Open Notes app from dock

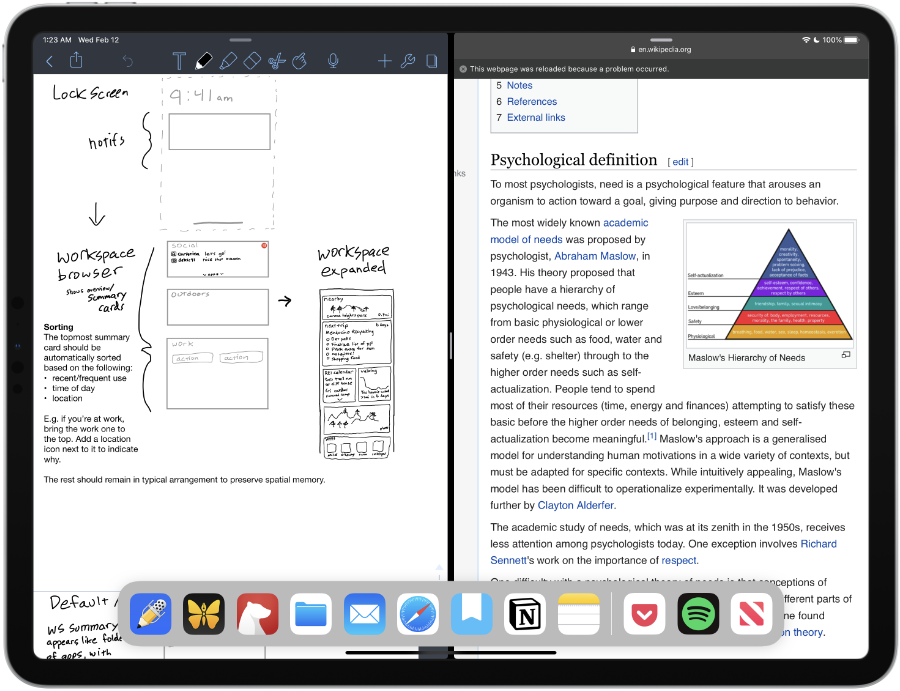pos(579,614)
